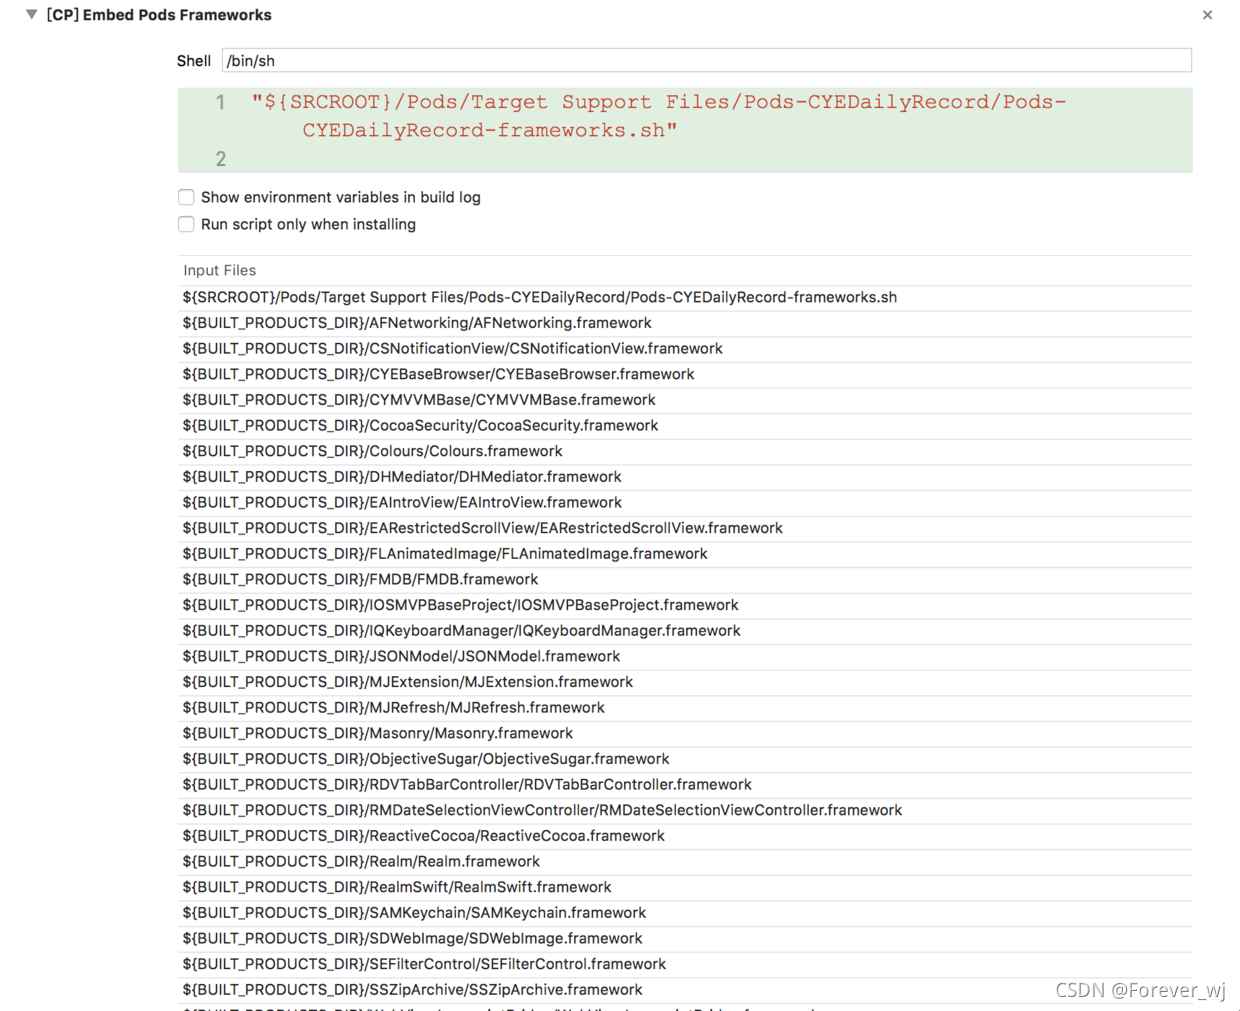Remove the Embed Pods Frameworks build phase
The height and width of the screenshot is (1011, 1240).
point(1207,15)
